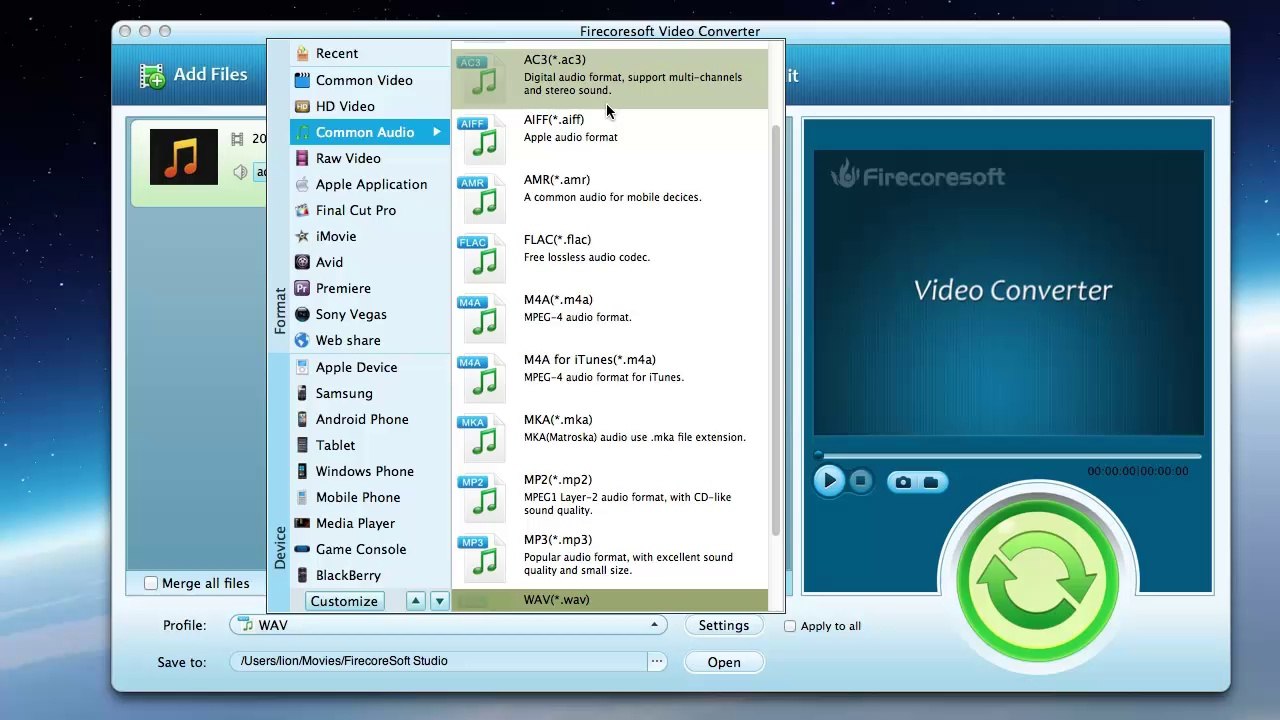Click the down arrow beside Customize
Image resolution: width=1280 pixels, height=720 pixels.
(x=439, y=601)
